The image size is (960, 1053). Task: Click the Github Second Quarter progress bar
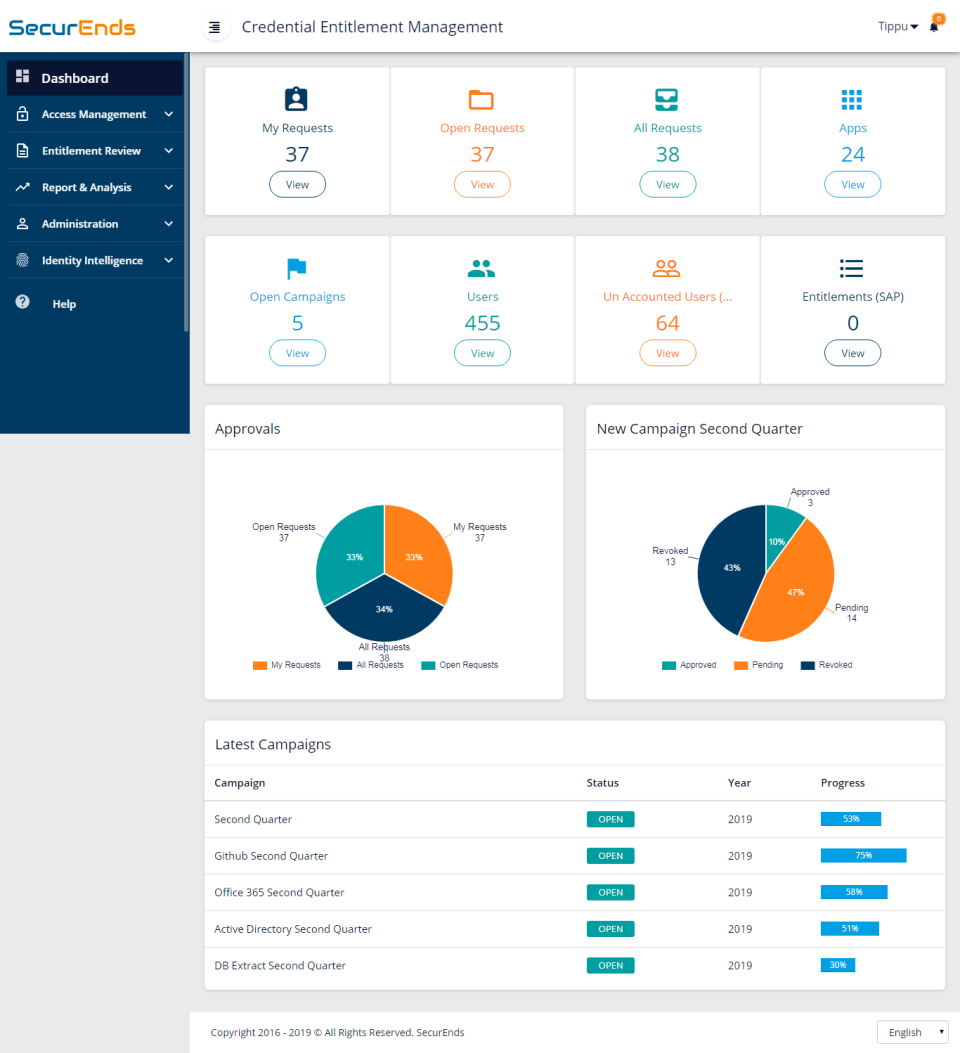(863, 855)
